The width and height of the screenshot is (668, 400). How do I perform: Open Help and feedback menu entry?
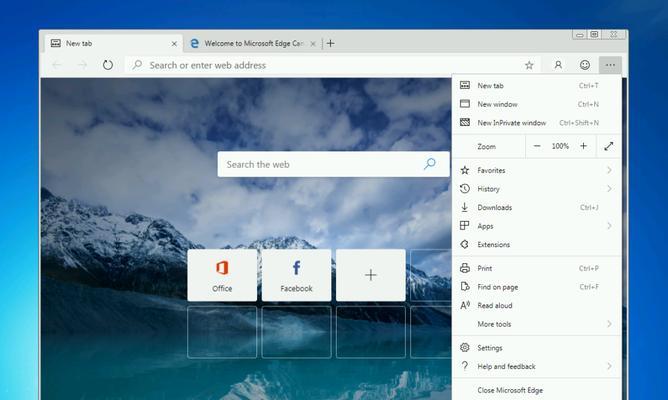(x=536, y=366)
